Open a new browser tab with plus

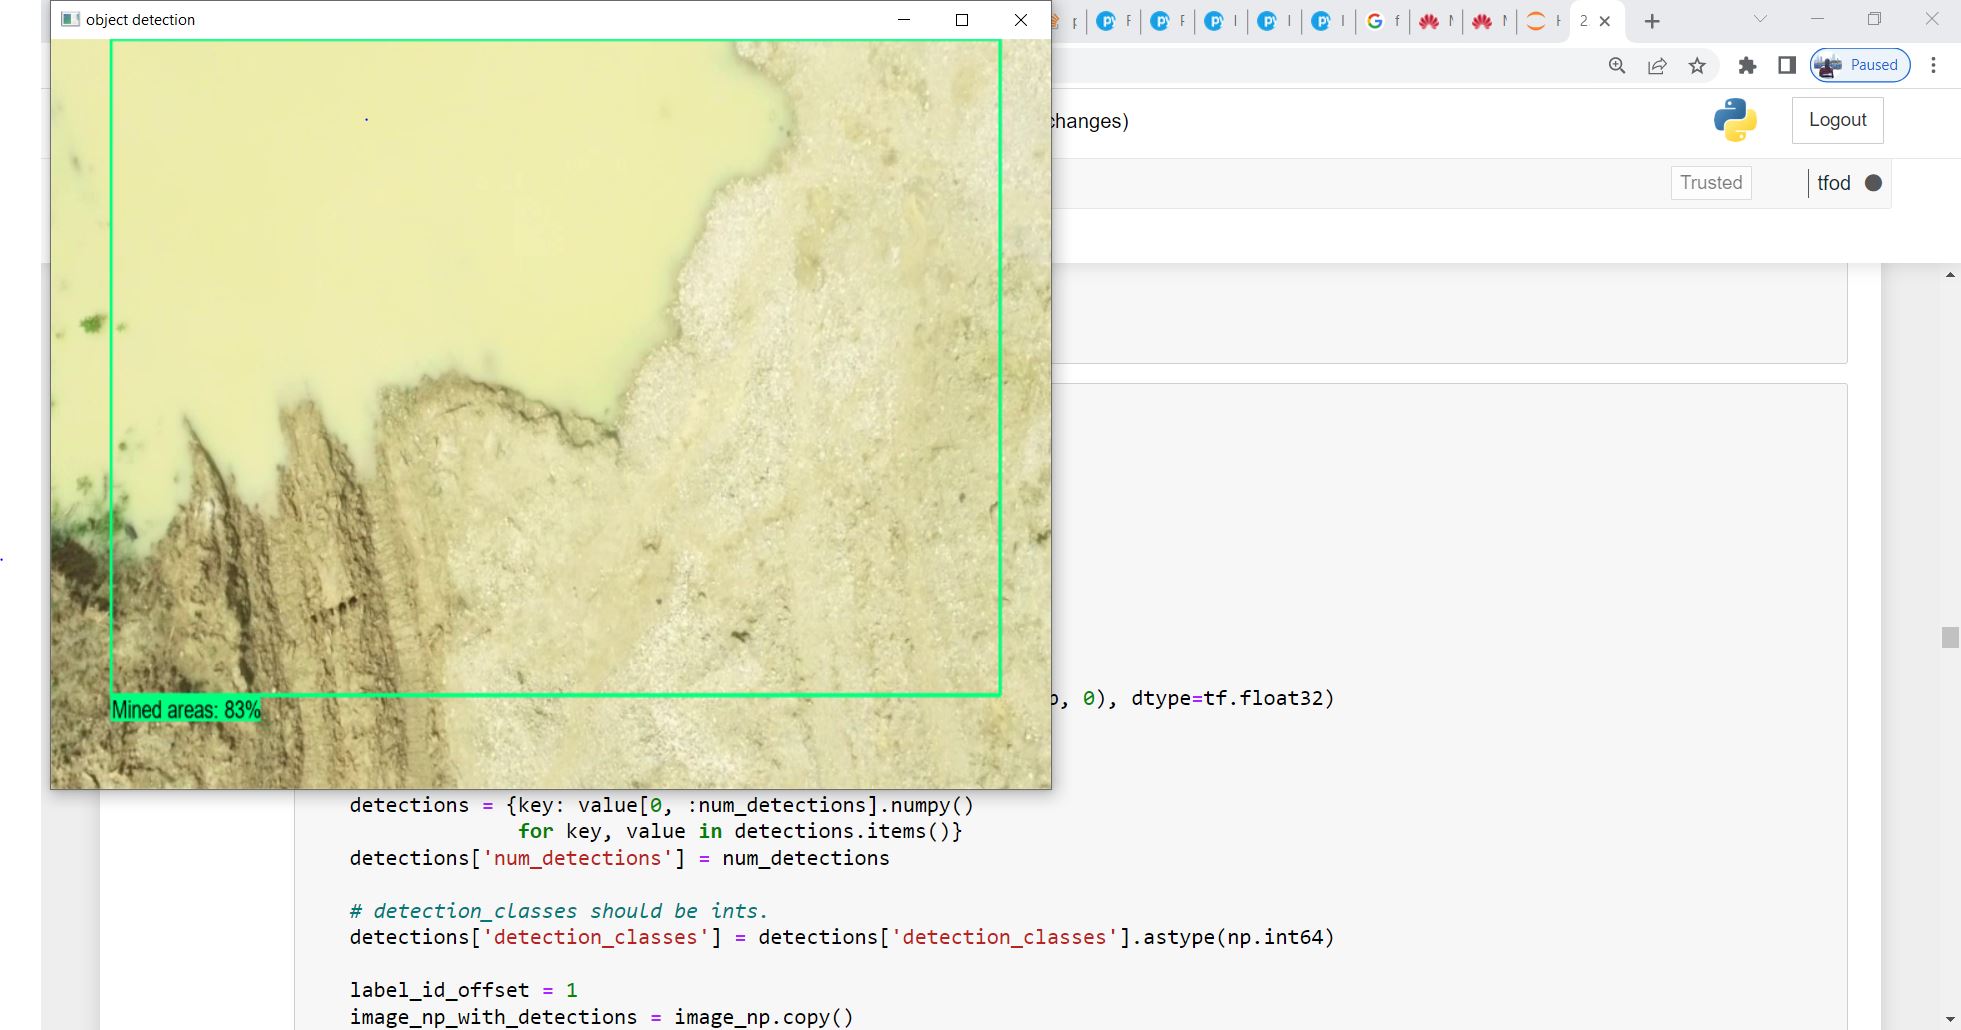1652,20
